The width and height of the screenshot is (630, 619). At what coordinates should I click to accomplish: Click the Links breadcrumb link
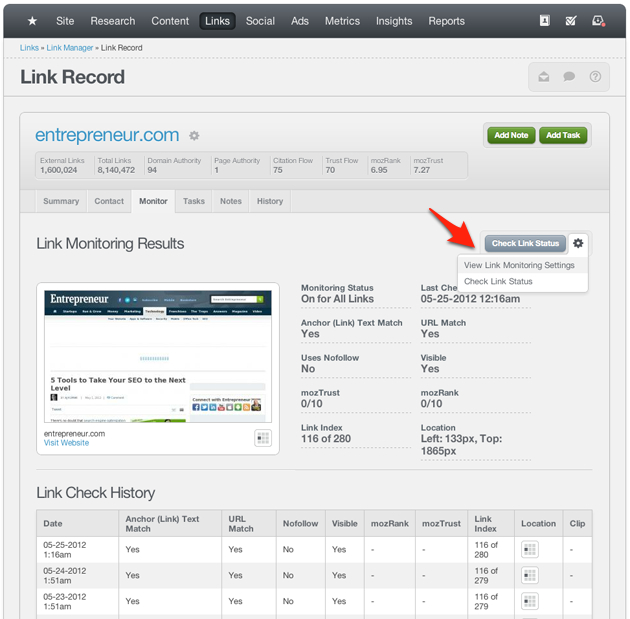(29, 48)
